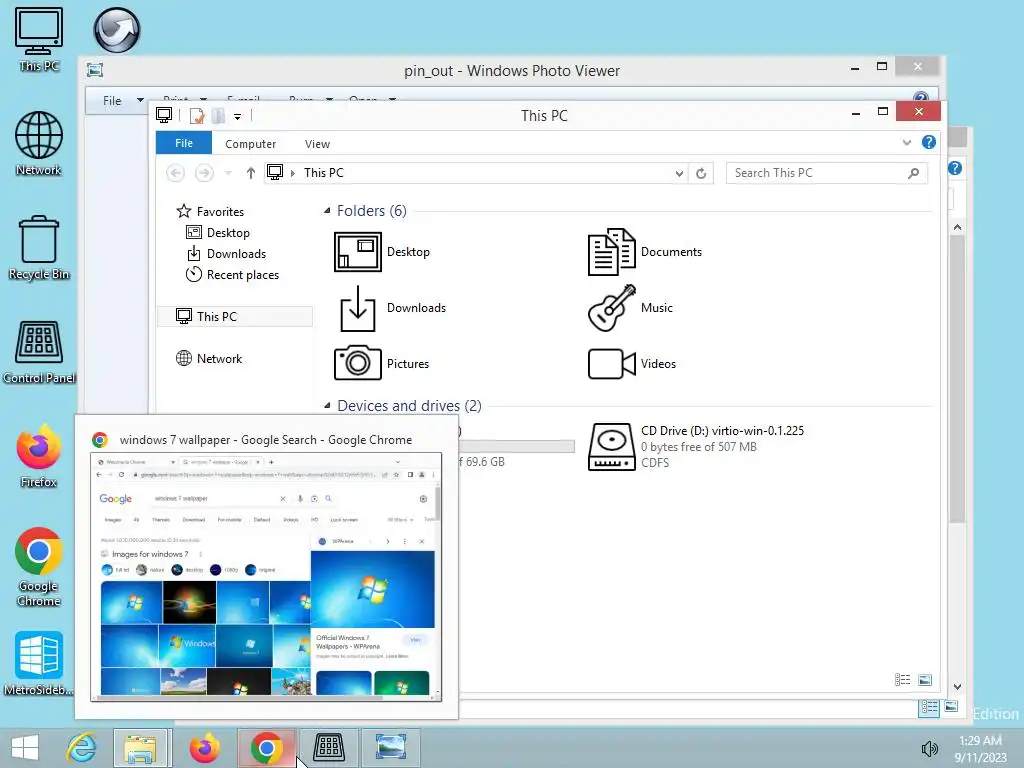Collapse the Devices and drives group

pos(327,406)
